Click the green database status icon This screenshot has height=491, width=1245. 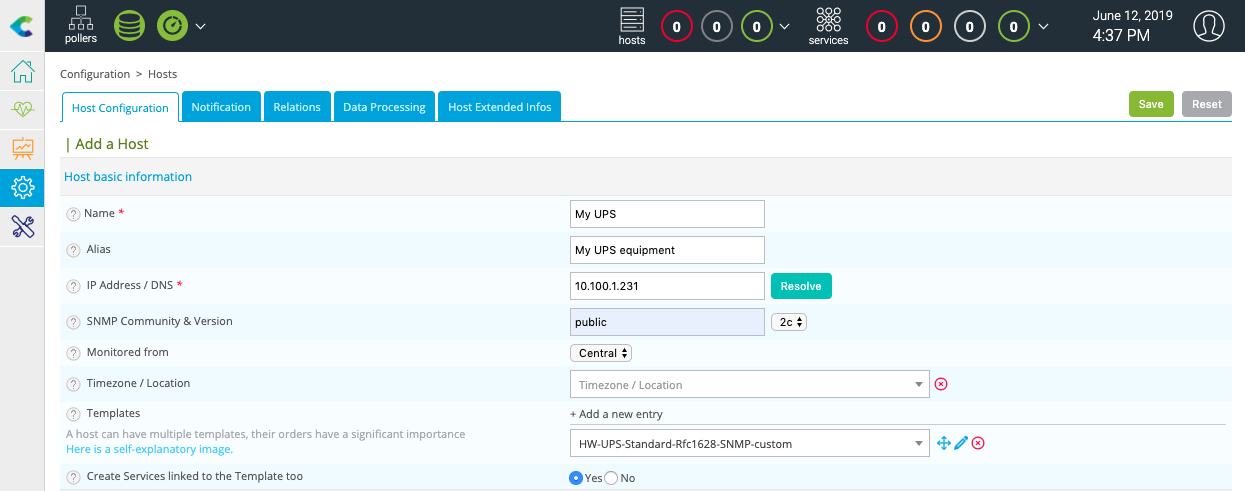click(129, 25)
